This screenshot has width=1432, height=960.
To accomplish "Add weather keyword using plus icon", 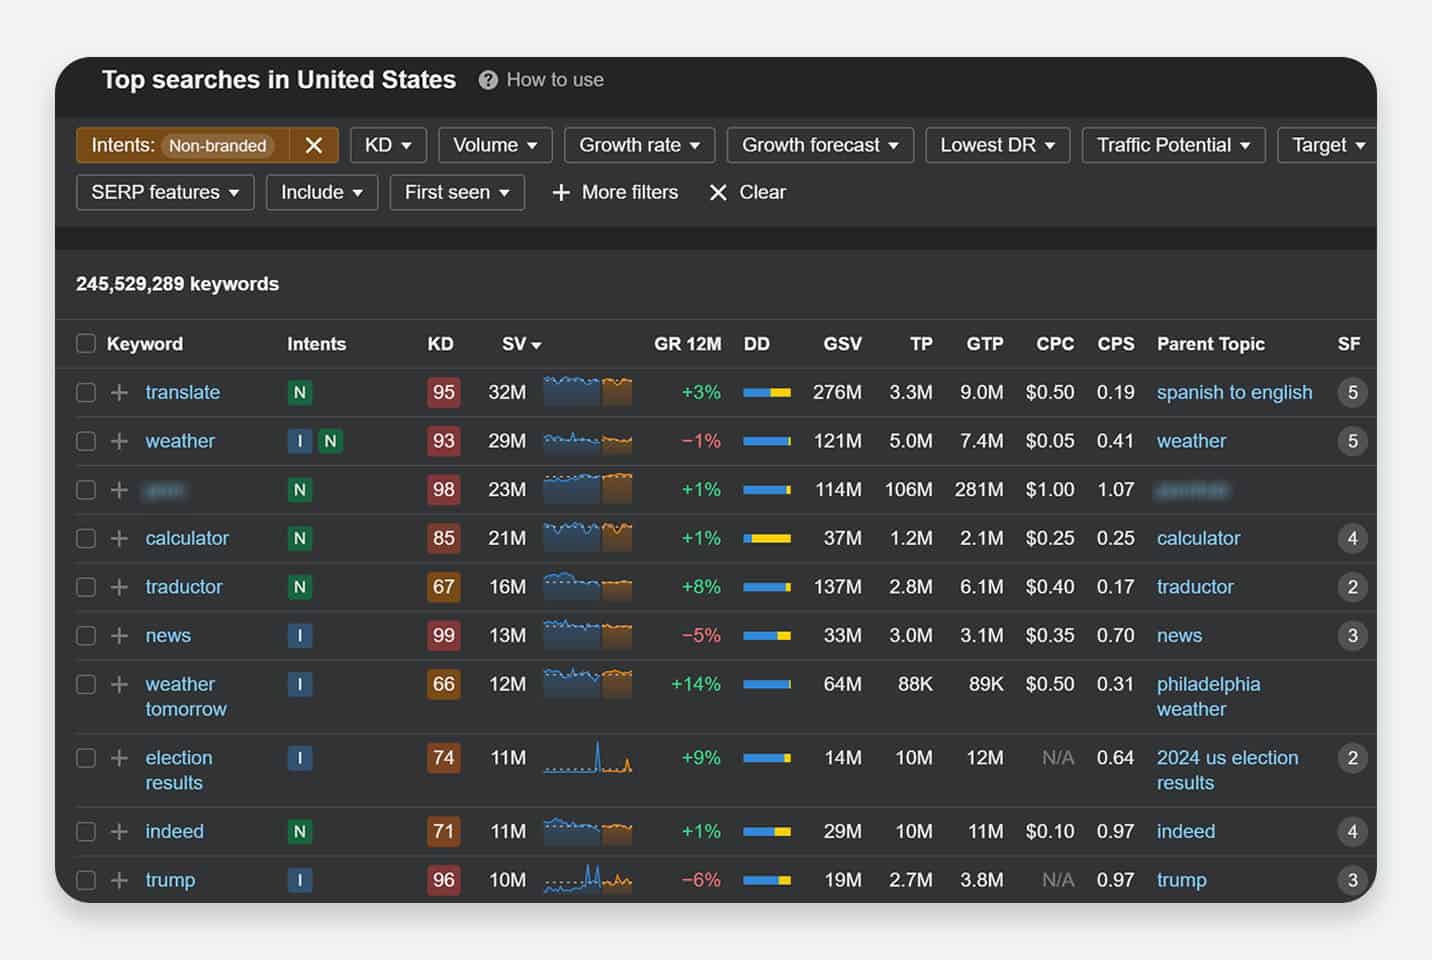I will (x=119, y=441).
